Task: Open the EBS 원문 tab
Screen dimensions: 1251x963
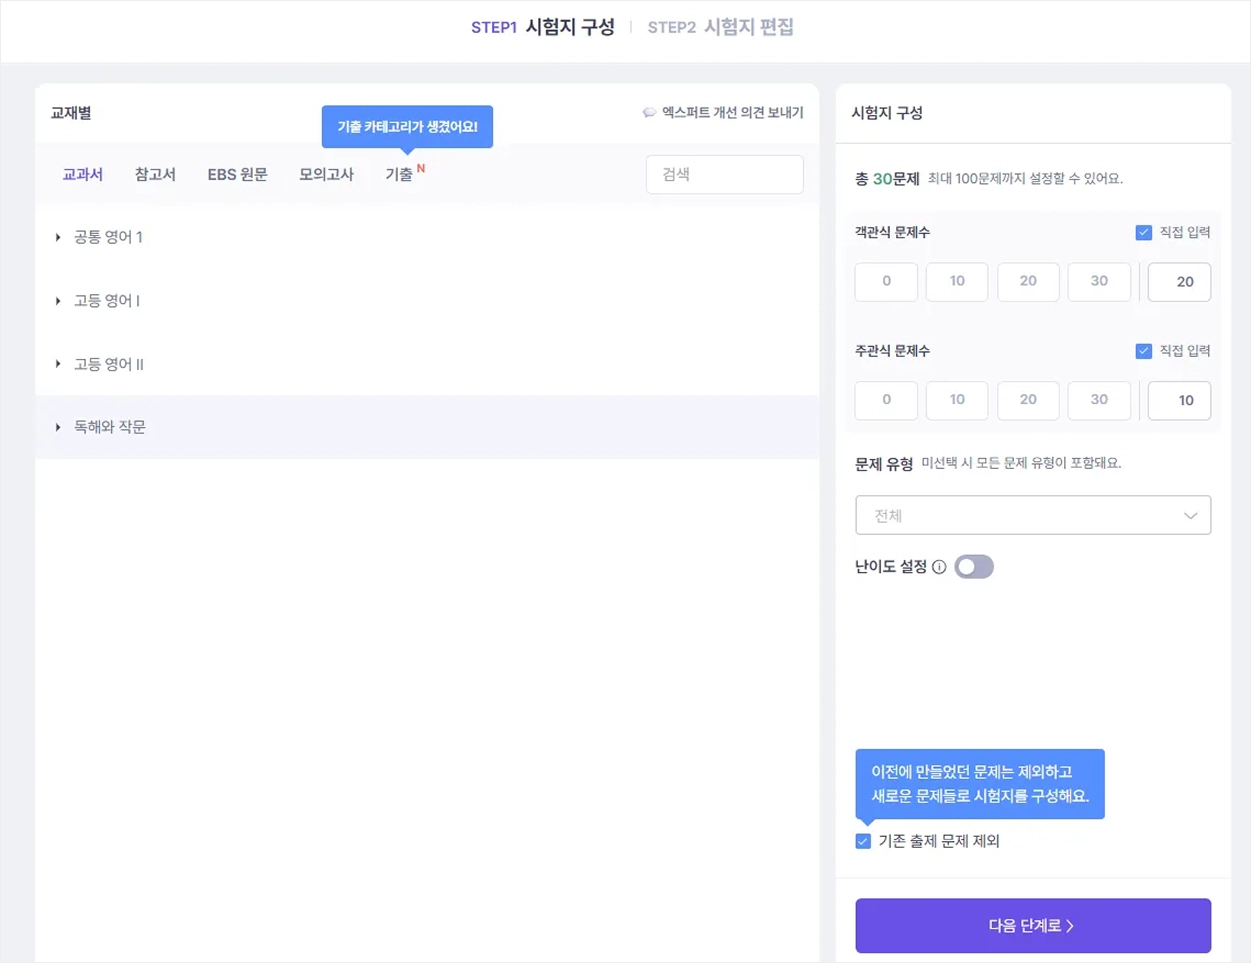Action: tap(237, 174)
